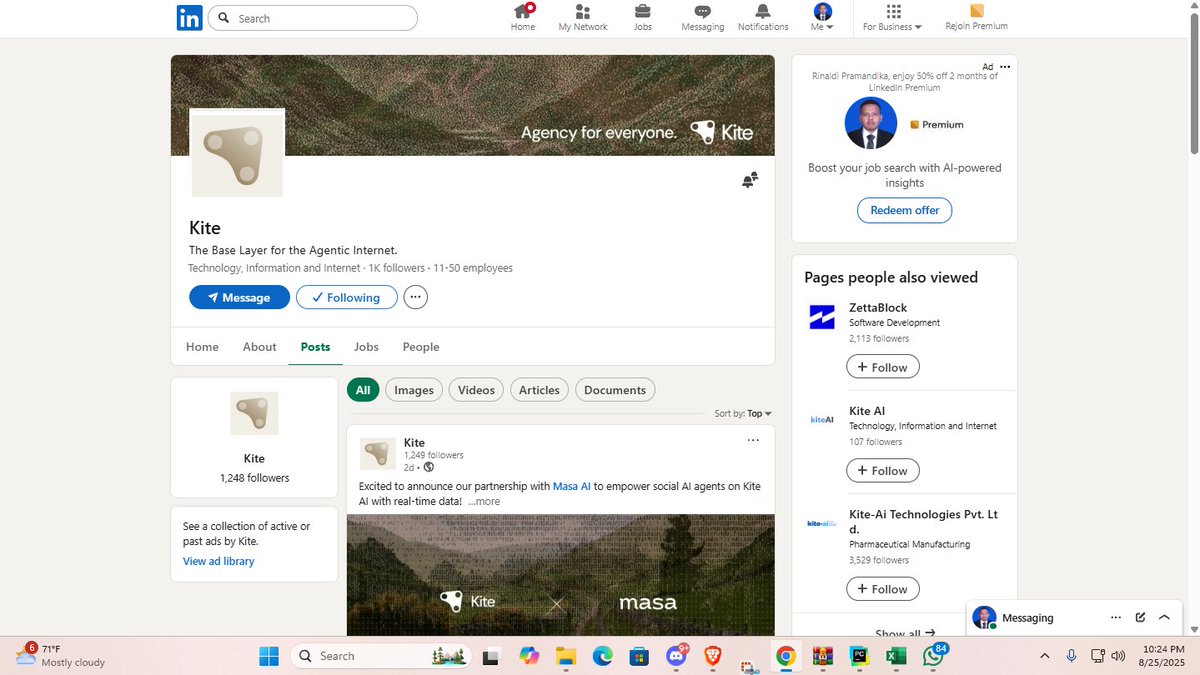Toggle the notification bell on Kite page
Image resolution: width=1200 pixels, height=675 pixels.
(x=749, y=180)
